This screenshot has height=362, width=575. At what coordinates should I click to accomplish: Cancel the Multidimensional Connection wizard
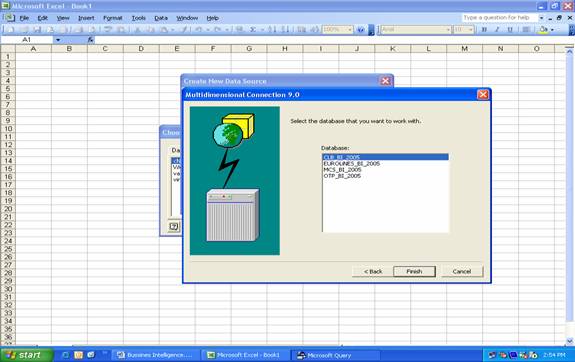(462, 271)
